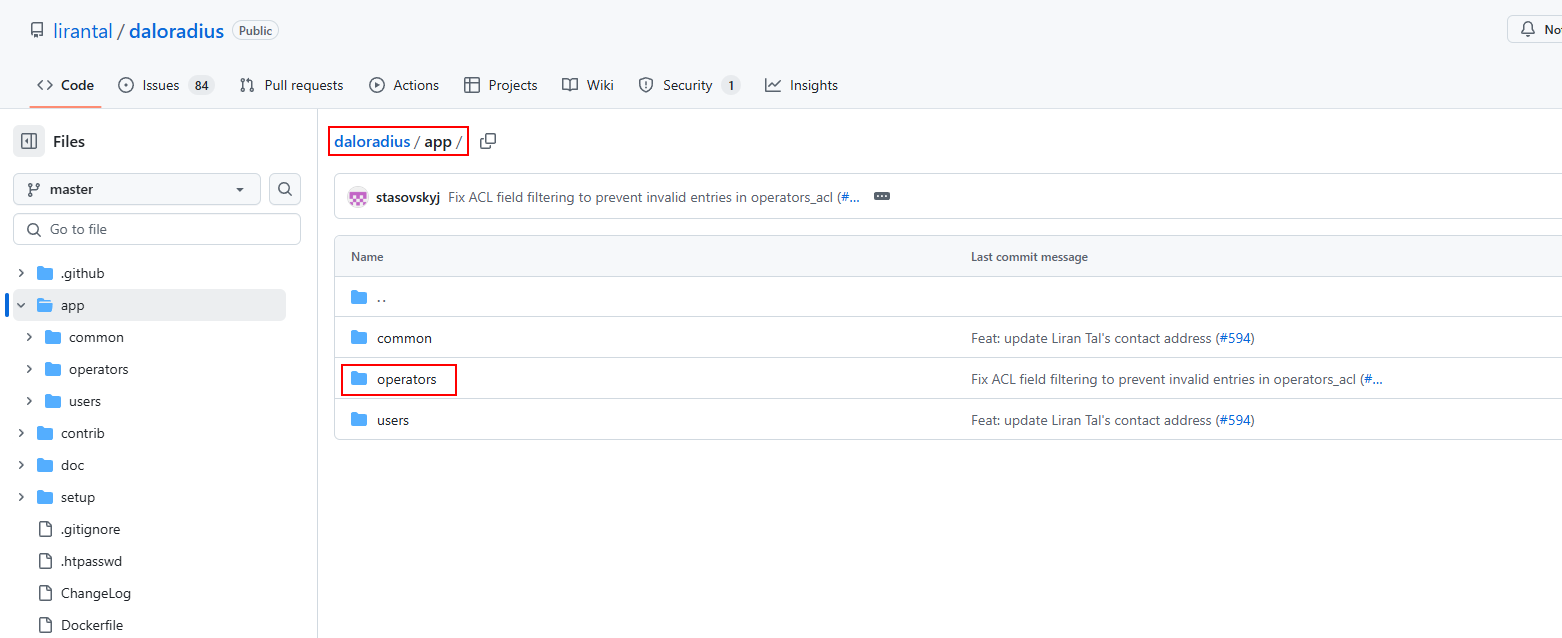Click the search magnifier button beside branch selector
Screen dimensions: 1562x638
pyautogui.click(x=285, y=189)
